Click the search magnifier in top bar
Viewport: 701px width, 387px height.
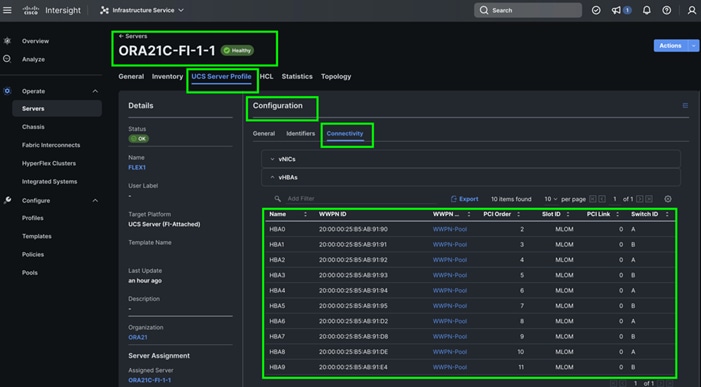pyautogui.click(x=484, y=10)
